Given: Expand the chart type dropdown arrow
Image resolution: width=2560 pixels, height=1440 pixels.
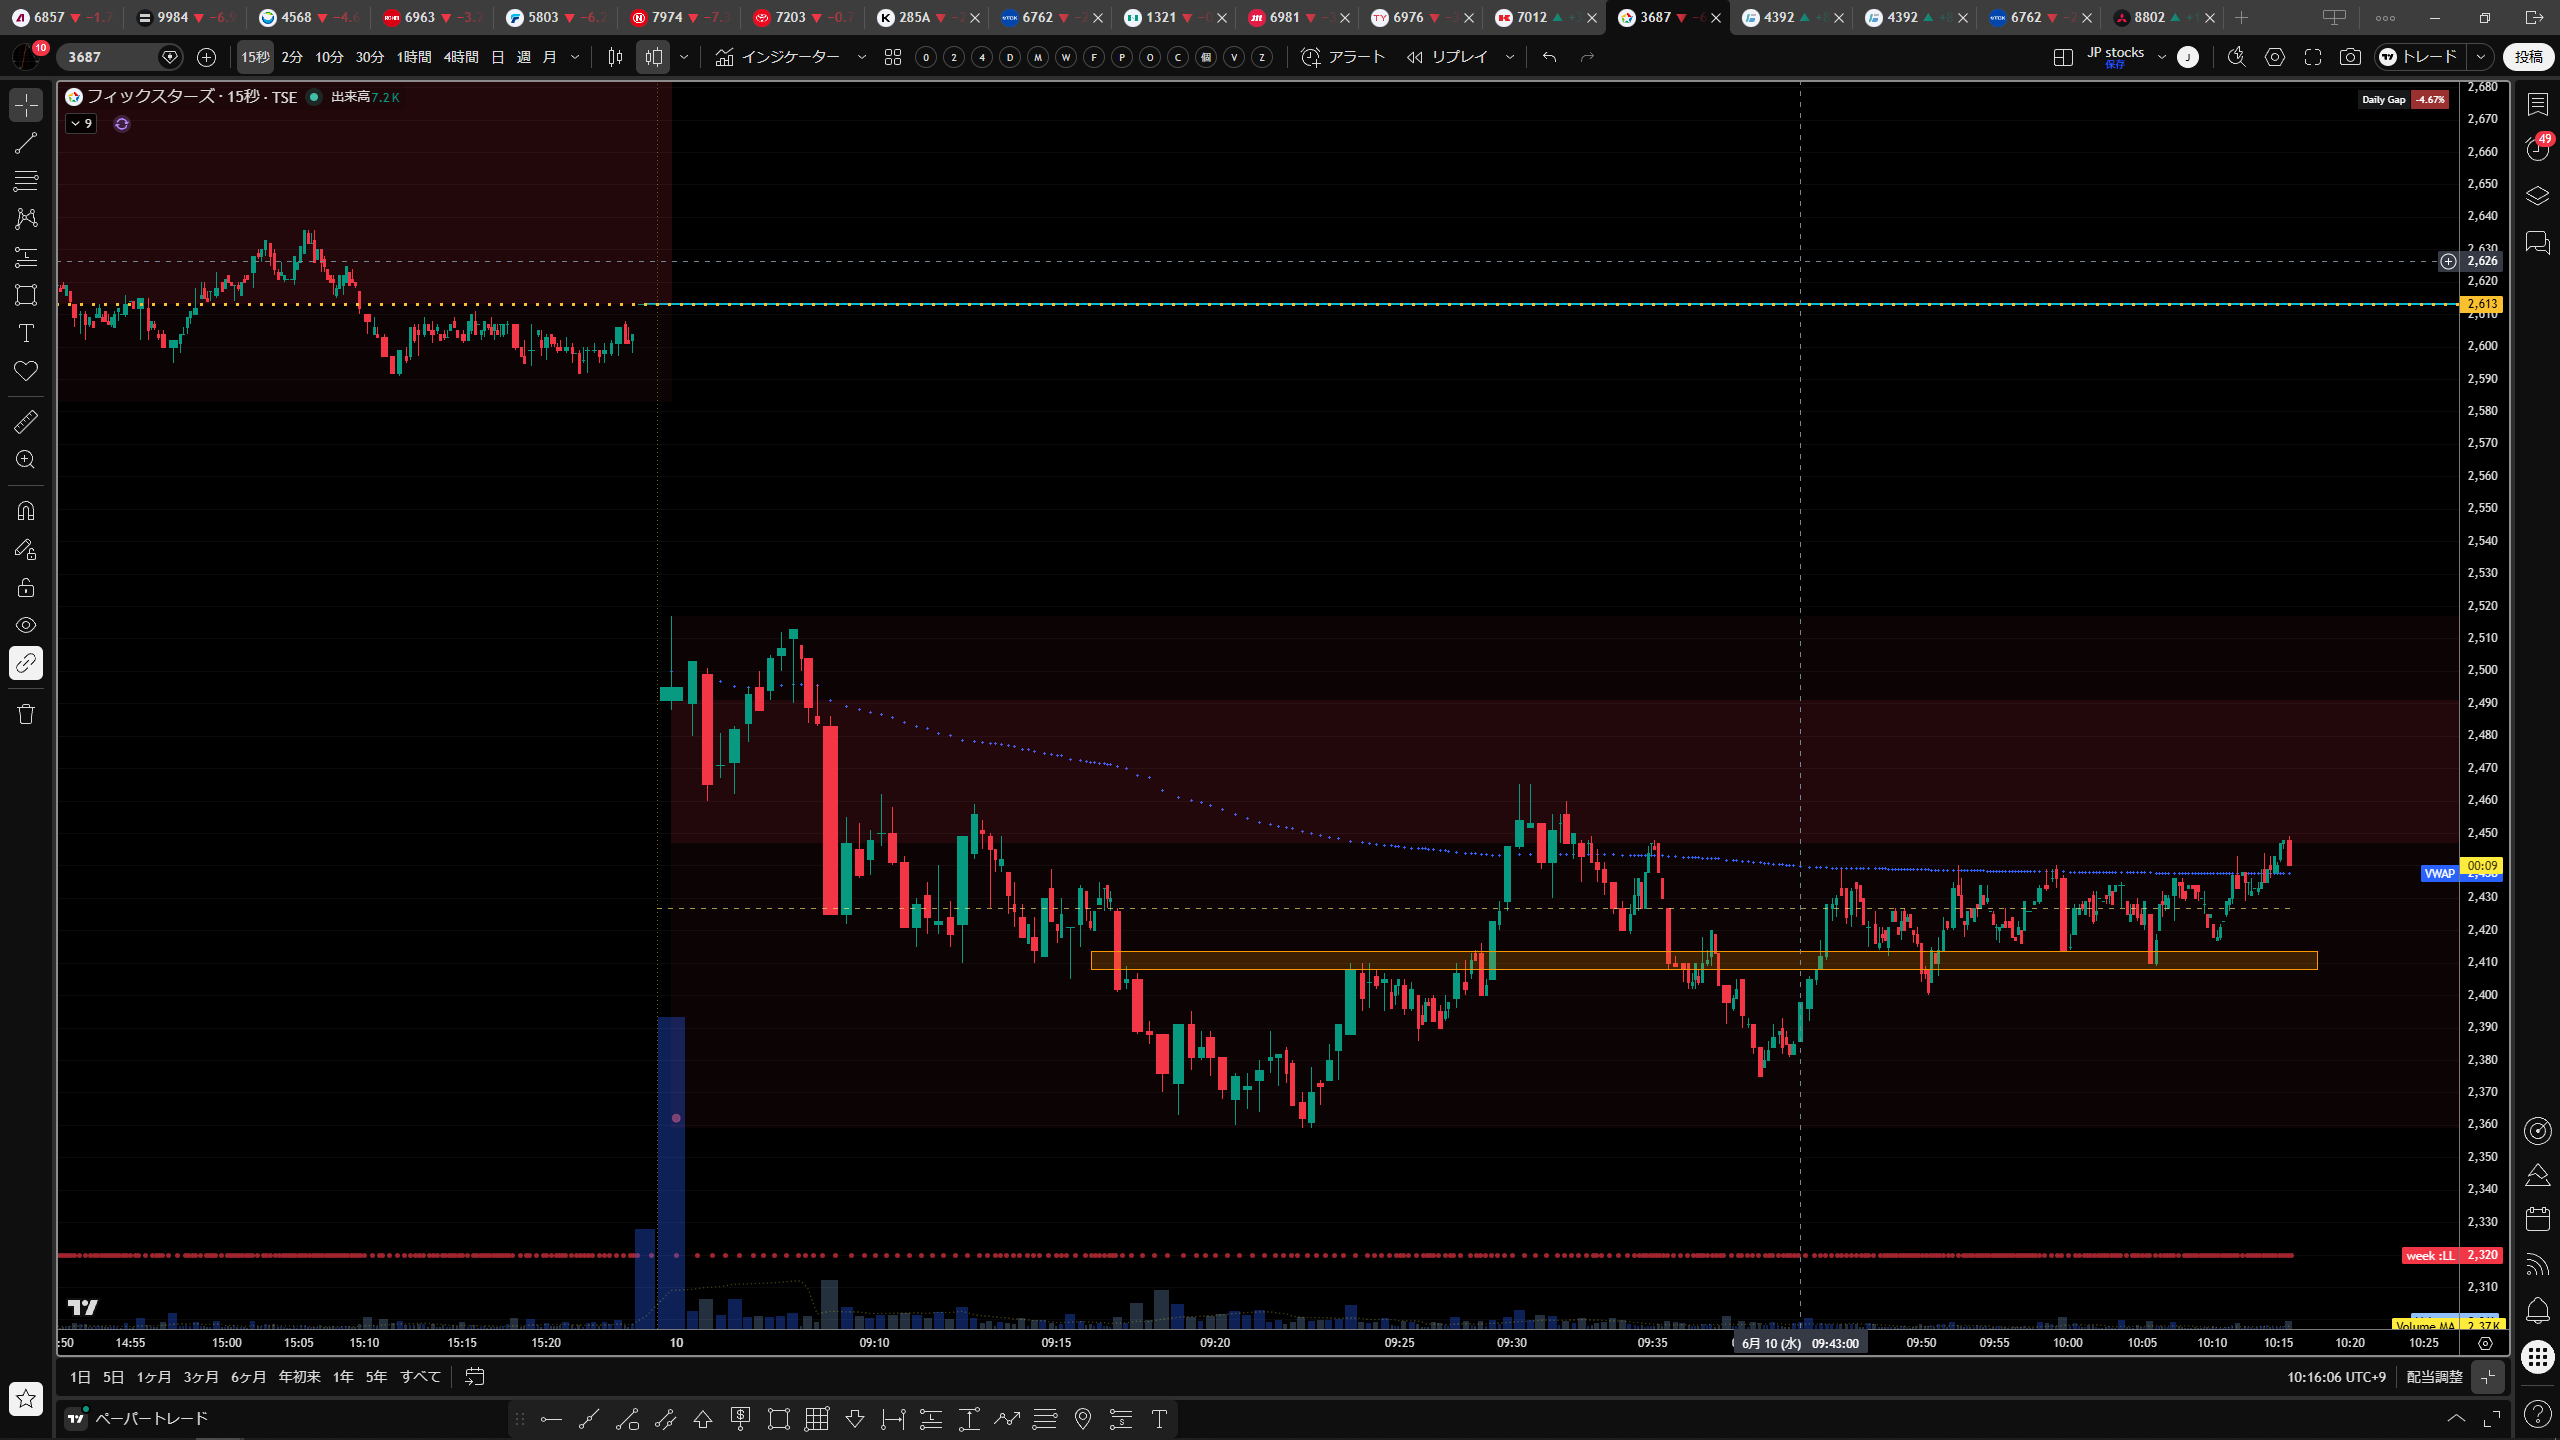Looking at the screenshot, I should tap(684, 57).
